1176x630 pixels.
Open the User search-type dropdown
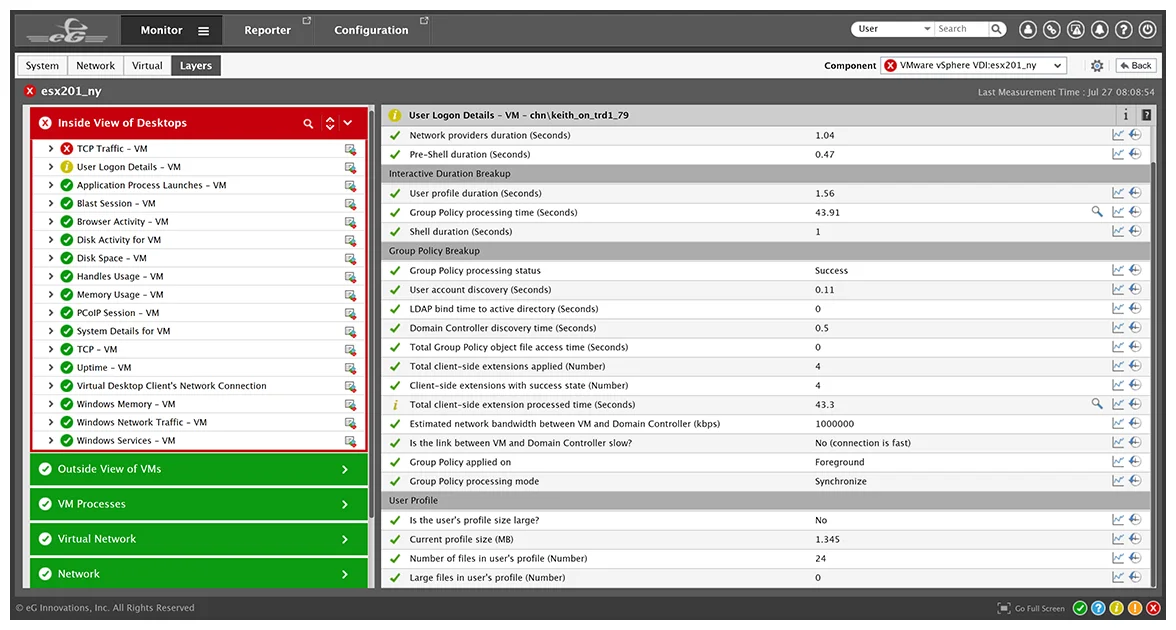coord(892,29)
